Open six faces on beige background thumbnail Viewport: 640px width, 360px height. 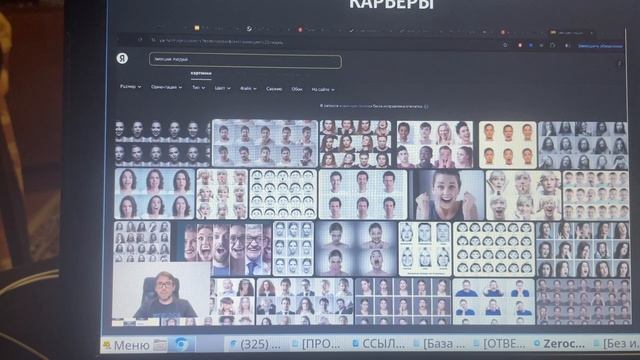pos(507,145)
